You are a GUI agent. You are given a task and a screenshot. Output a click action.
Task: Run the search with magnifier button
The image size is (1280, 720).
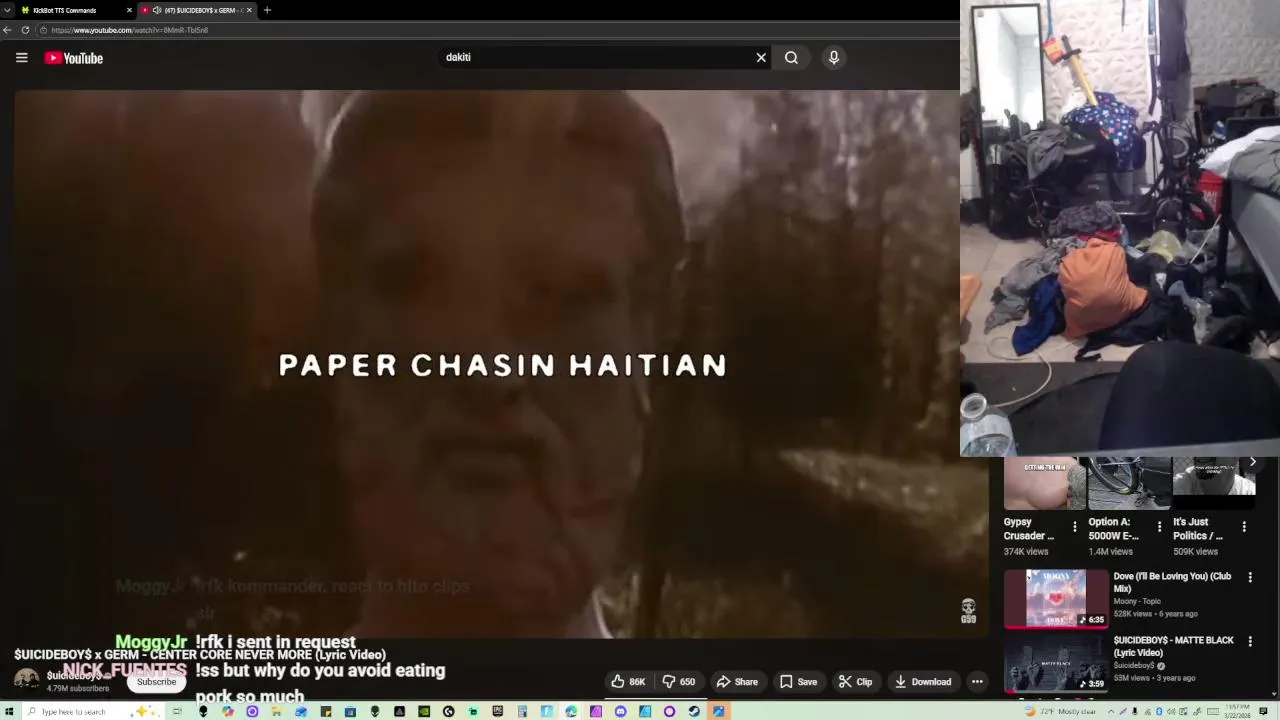(791, 57)
